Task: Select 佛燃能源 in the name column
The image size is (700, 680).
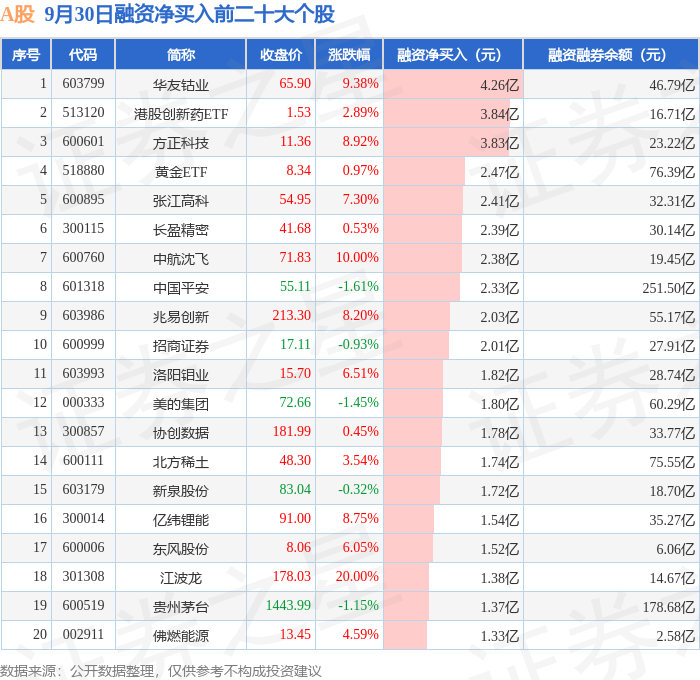Action: pos(181,636)
